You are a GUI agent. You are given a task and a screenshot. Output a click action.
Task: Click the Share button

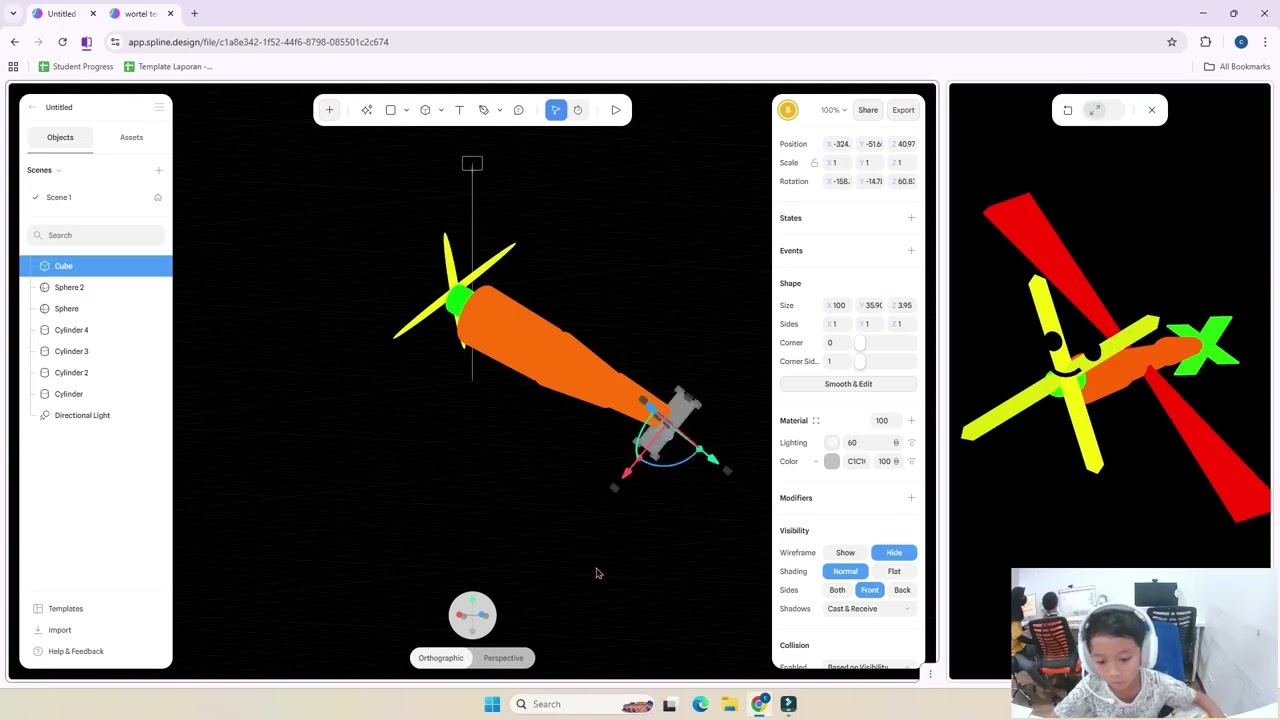868,110
